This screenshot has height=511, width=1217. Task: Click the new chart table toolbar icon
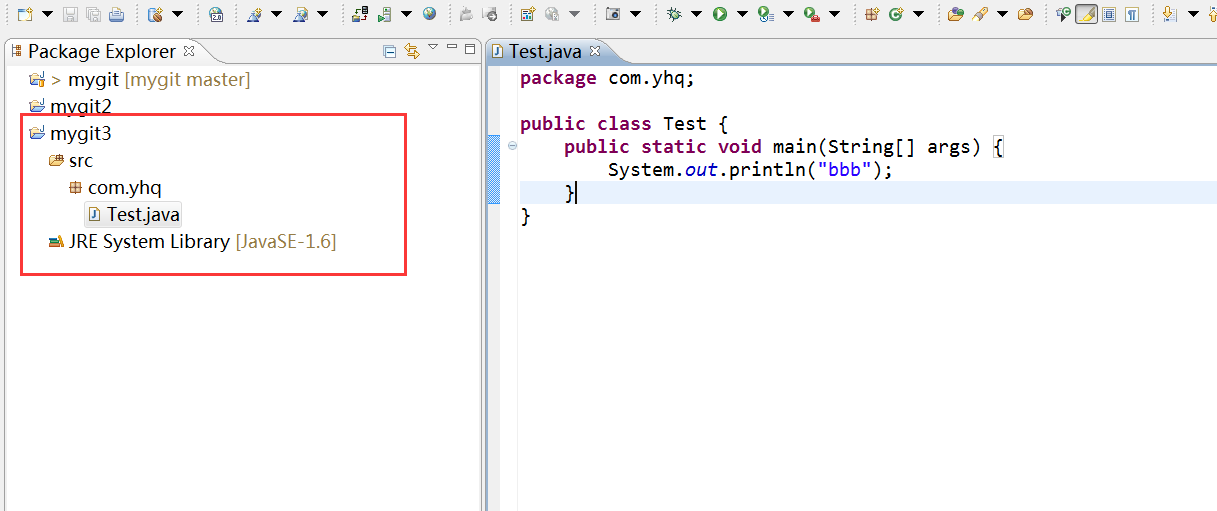(x=527, y=14)
